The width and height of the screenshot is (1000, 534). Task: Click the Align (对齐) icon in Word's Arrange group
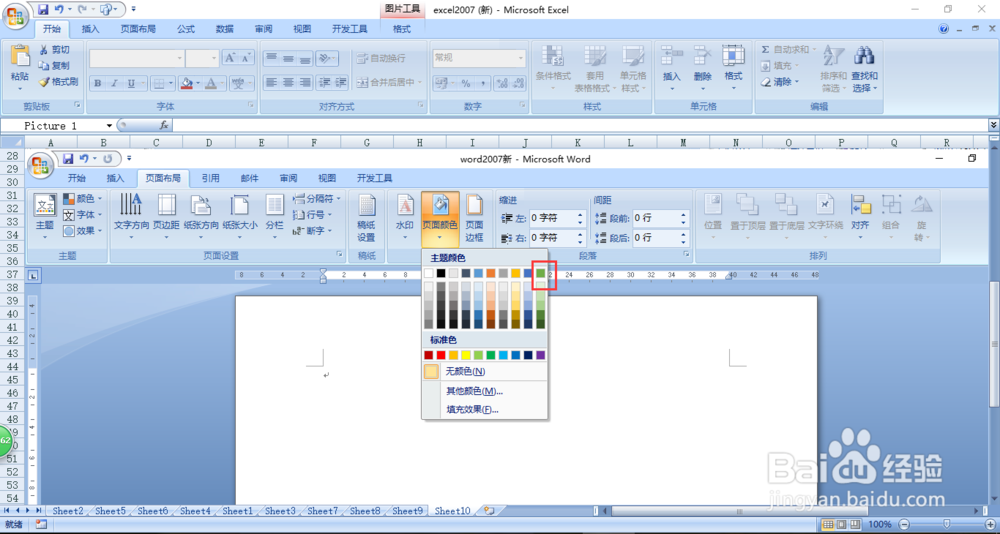coord(860,204)
